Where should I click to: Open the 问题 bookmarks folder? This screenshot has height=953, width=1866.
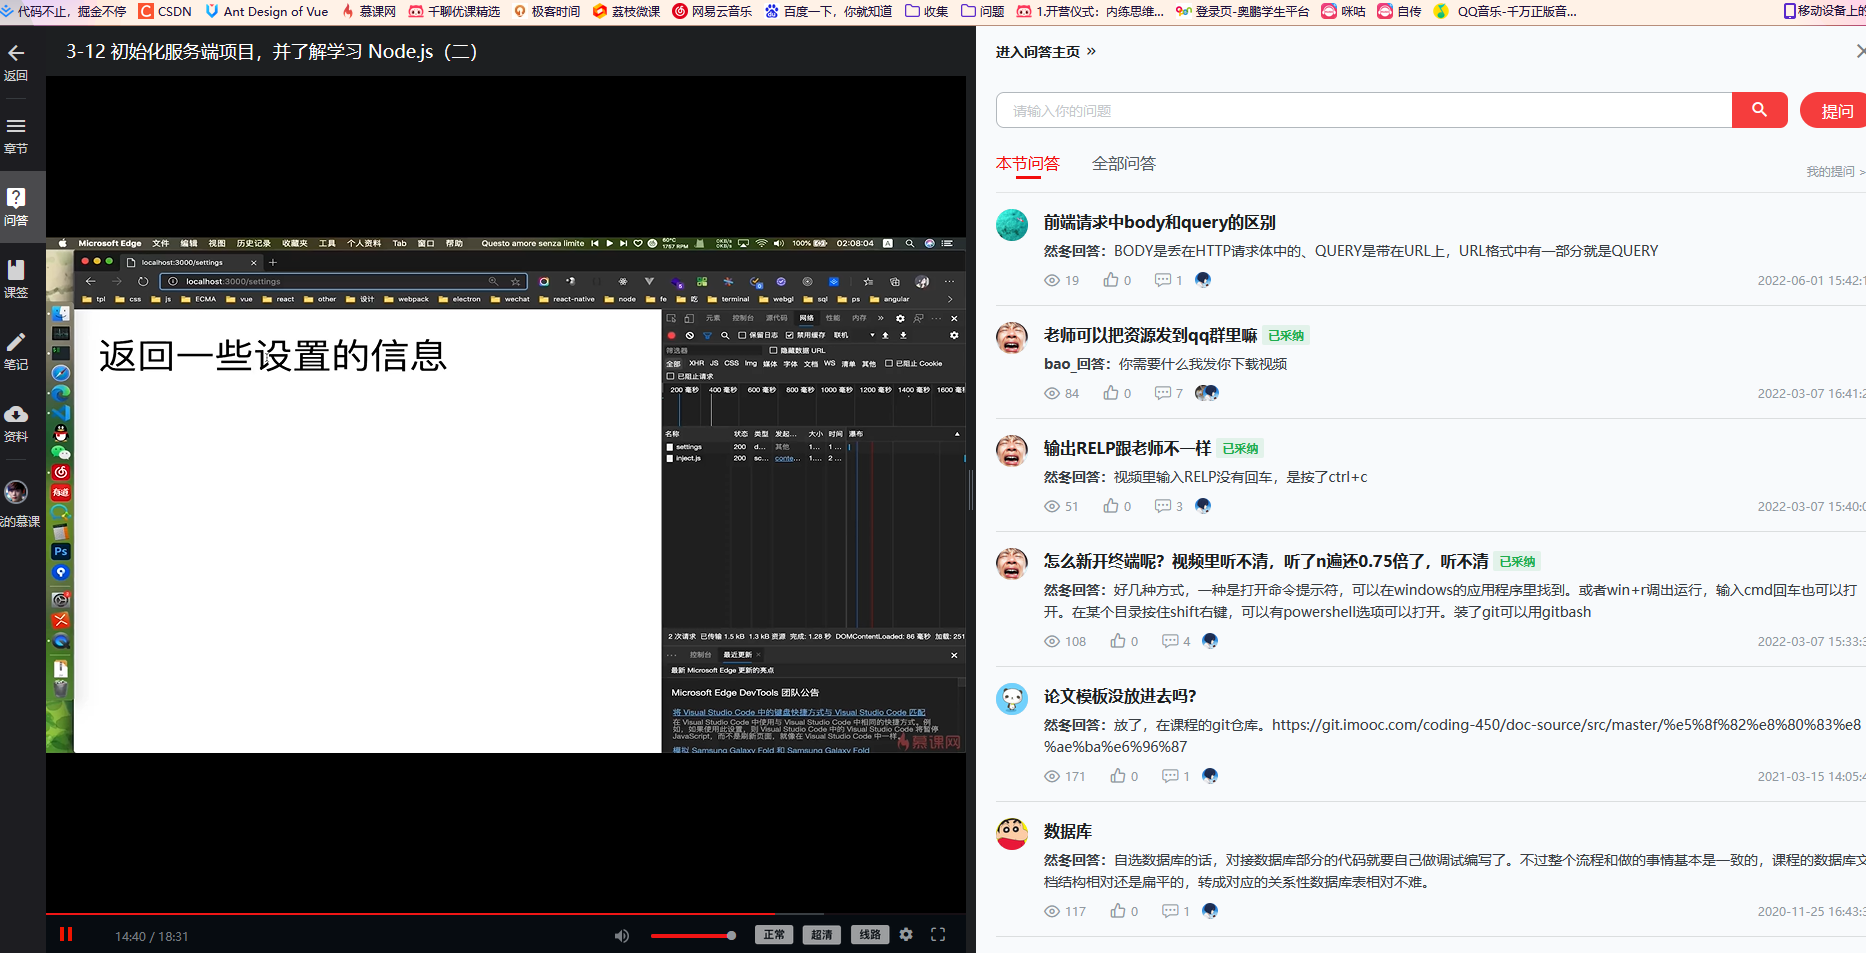pyautogui.click(x=983, y=11)
